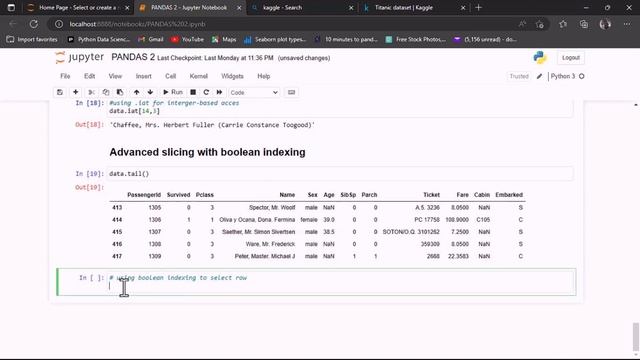Click the Passengerid column header
Image resolution: width=640 pixels, height=360 pixels.
(144, 195)
